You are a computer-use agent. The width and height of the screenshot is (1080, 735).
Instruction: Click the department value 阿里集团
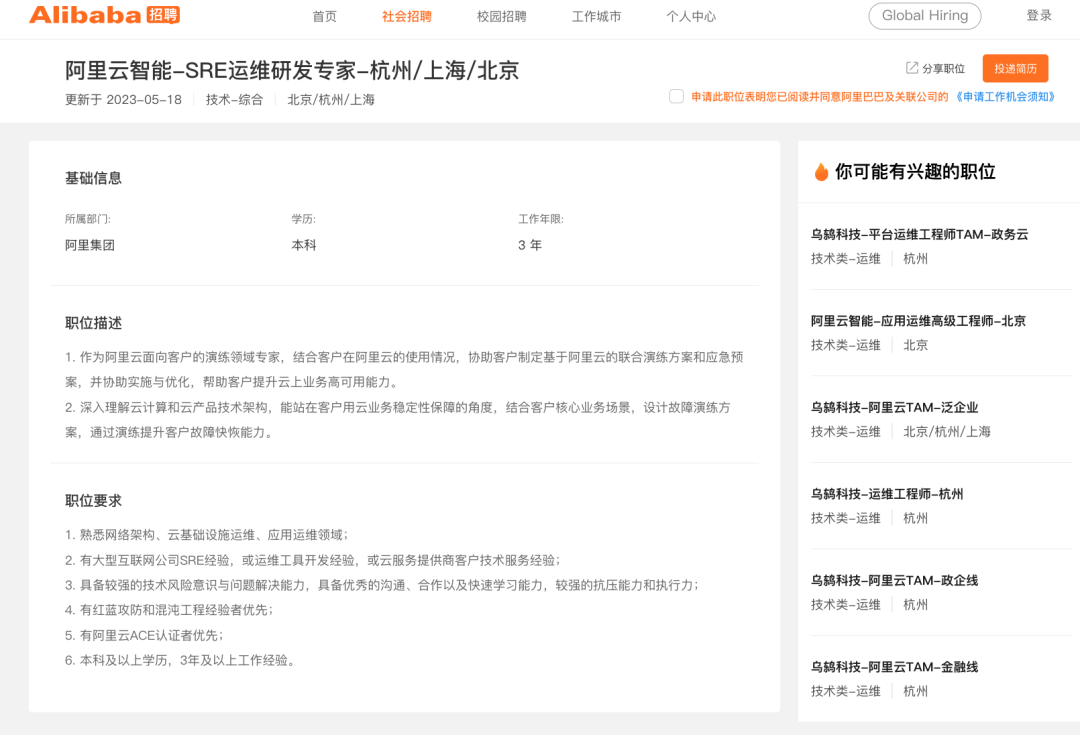90,245
